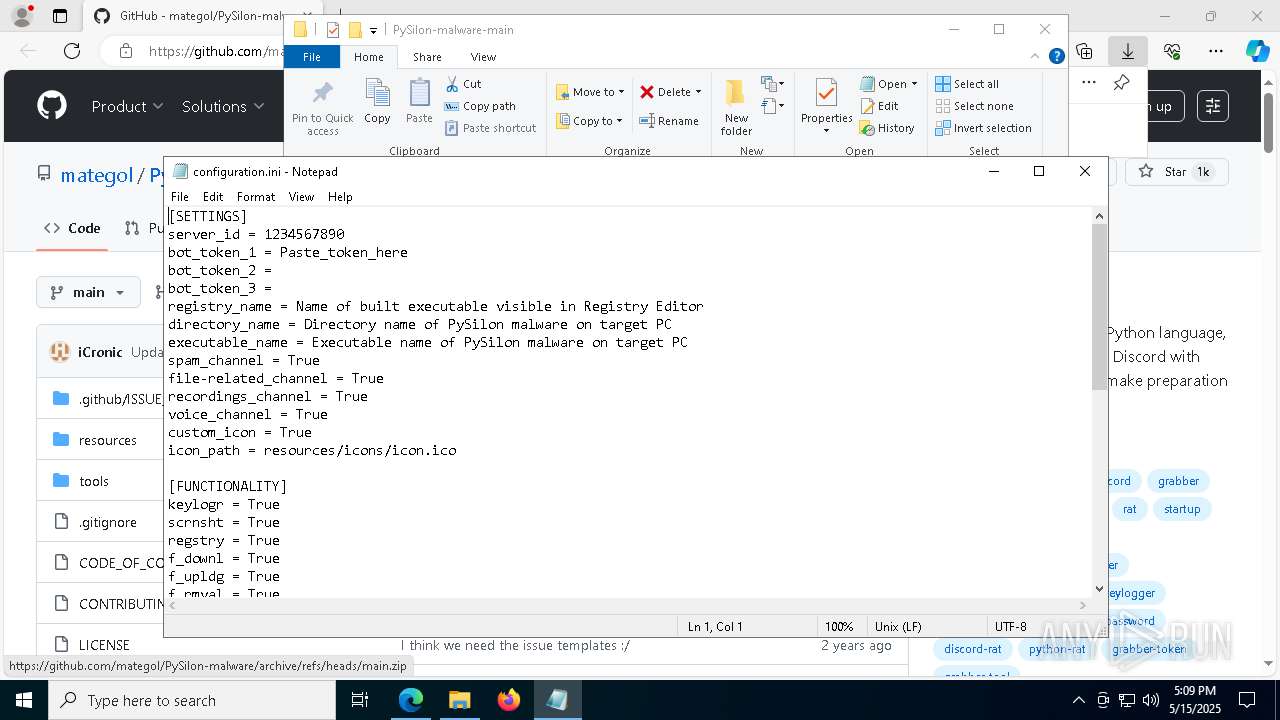Click the discord-rat topic tag
Viewport: 1280px width, 720px height.
pyautogui.click(x=972, y=649)
